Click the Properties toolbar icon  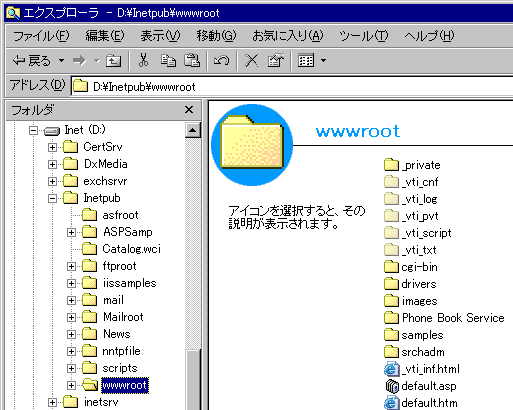click(276, 60)
